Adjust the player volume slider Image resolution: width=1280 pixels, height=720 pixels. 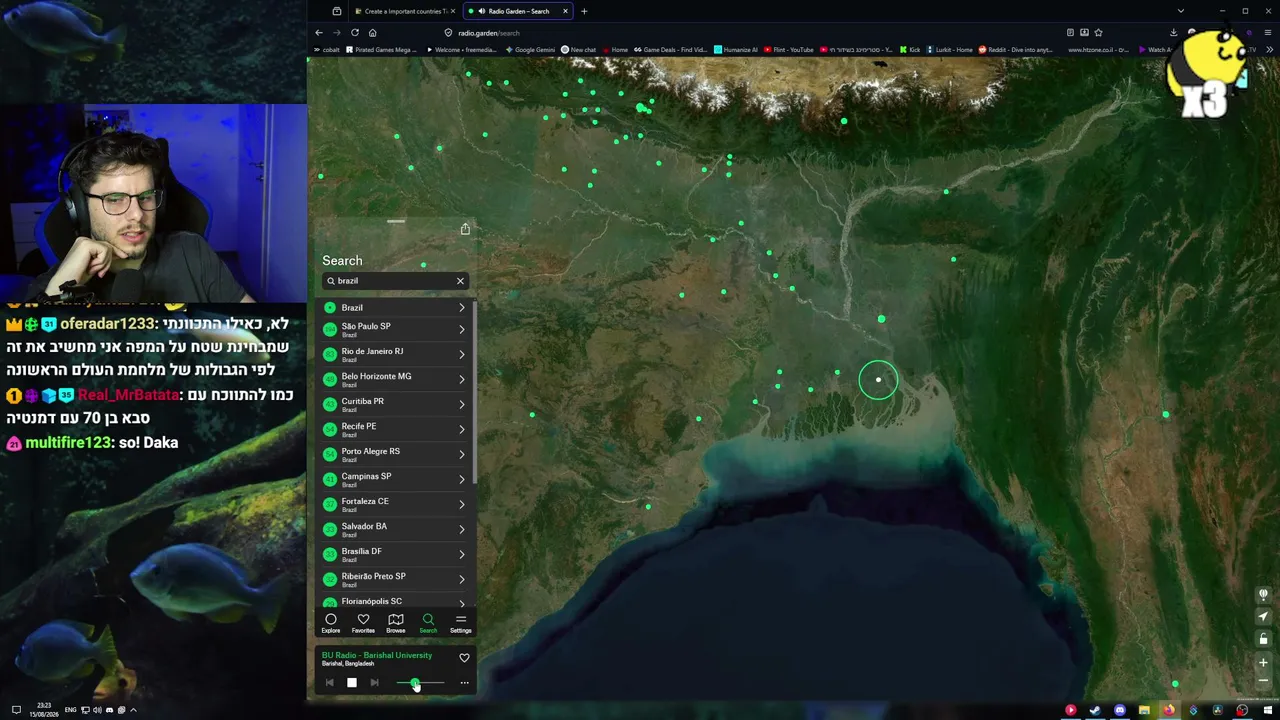coord(420,683)
